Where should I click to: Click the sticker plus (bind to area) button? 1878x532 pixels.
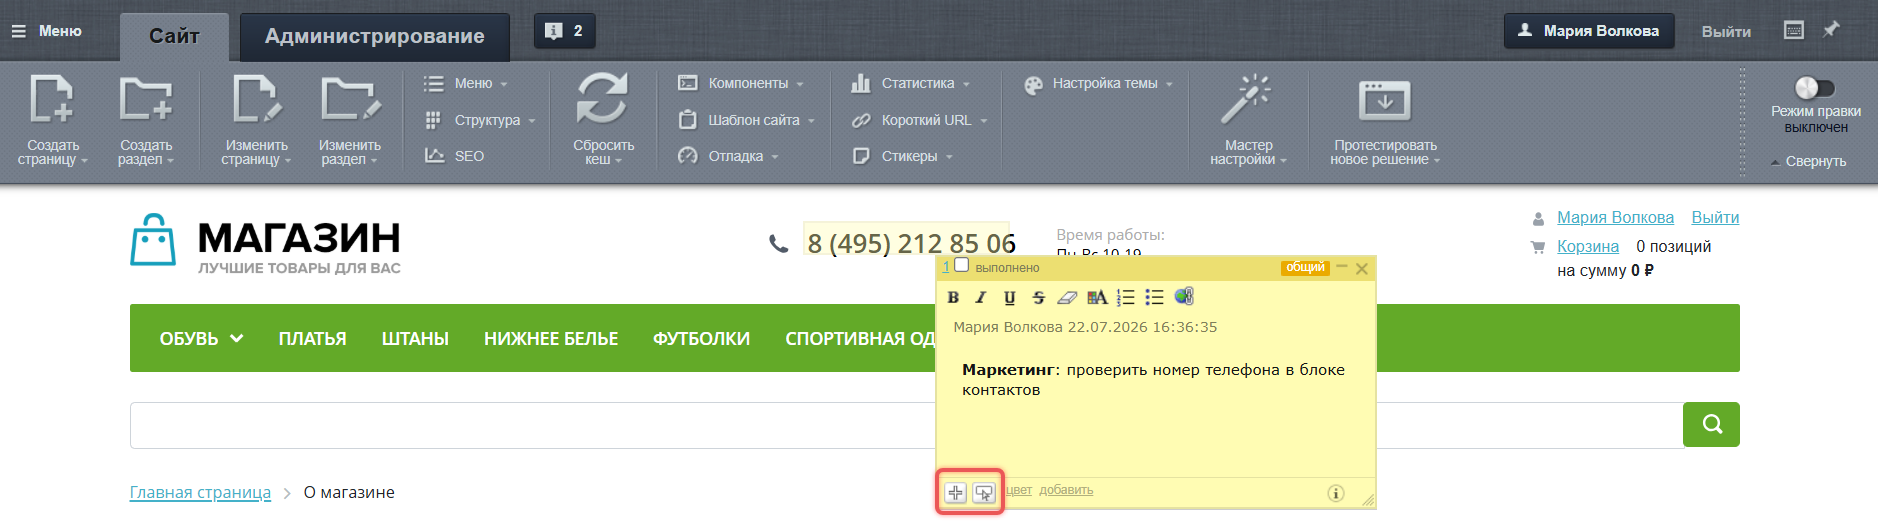pos(955,492)
